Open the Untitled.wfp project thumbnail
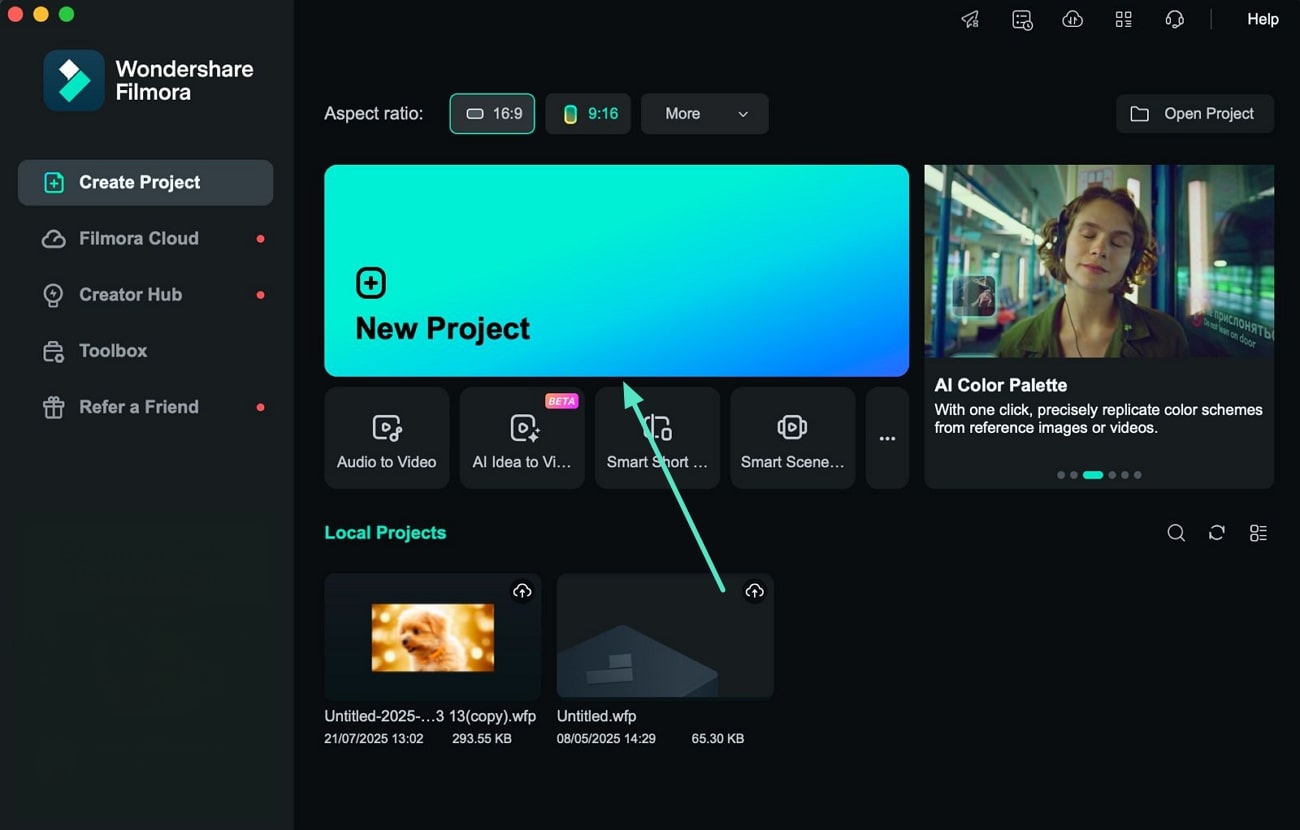1300x830 pixels. click(x=665, y=636)
